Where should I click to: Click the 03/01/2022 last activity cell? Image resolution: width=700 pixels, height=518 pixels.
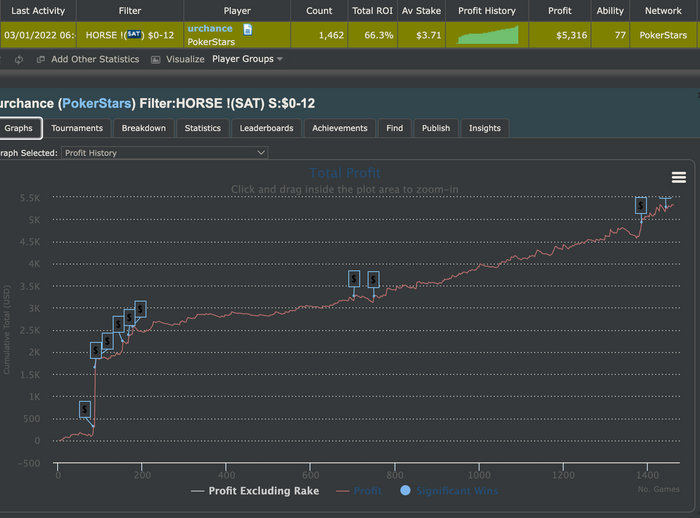pyautogui.click(x=38, y=35)
